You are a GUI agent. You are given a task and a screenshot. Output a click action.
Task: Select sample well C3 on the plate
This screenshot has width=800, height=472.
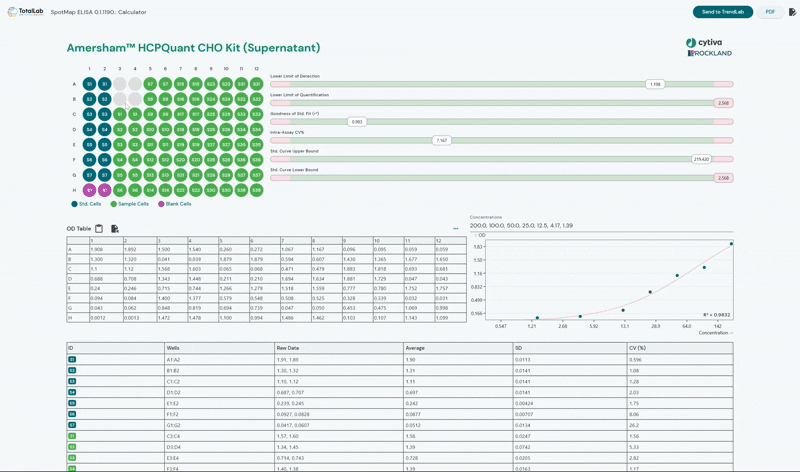point(120,114)
